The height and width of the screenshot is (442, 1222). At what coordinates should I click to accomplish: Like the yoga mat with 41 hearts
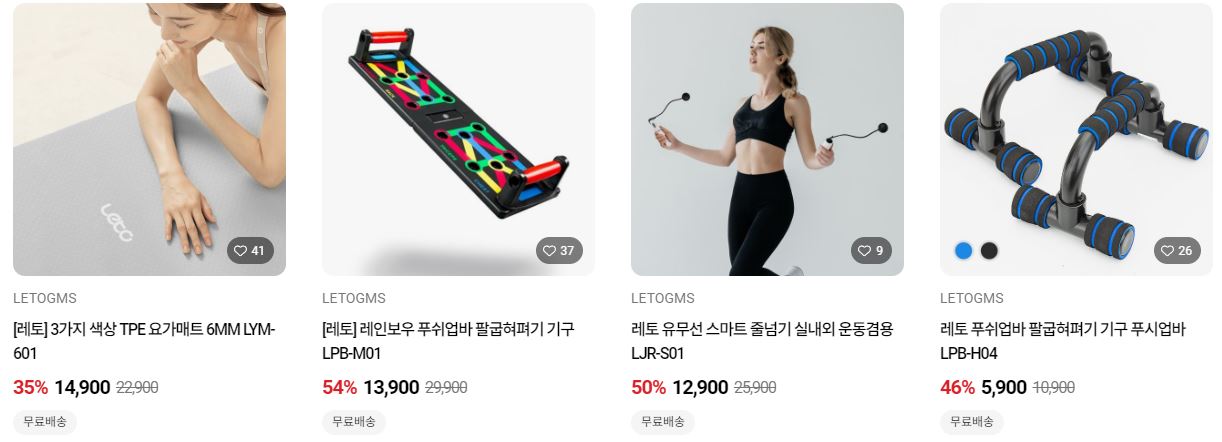point(249,251)
